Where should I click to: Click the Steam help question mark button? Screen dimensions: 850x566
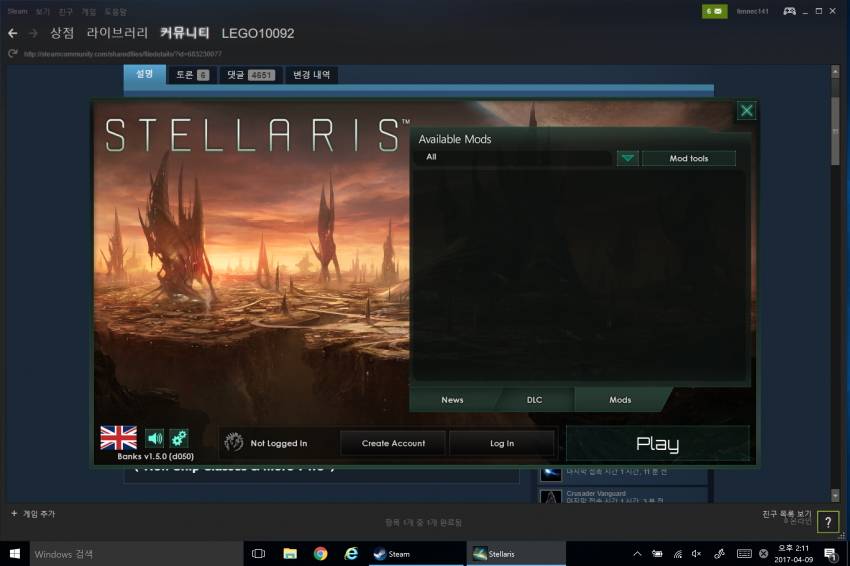point(828,522)
